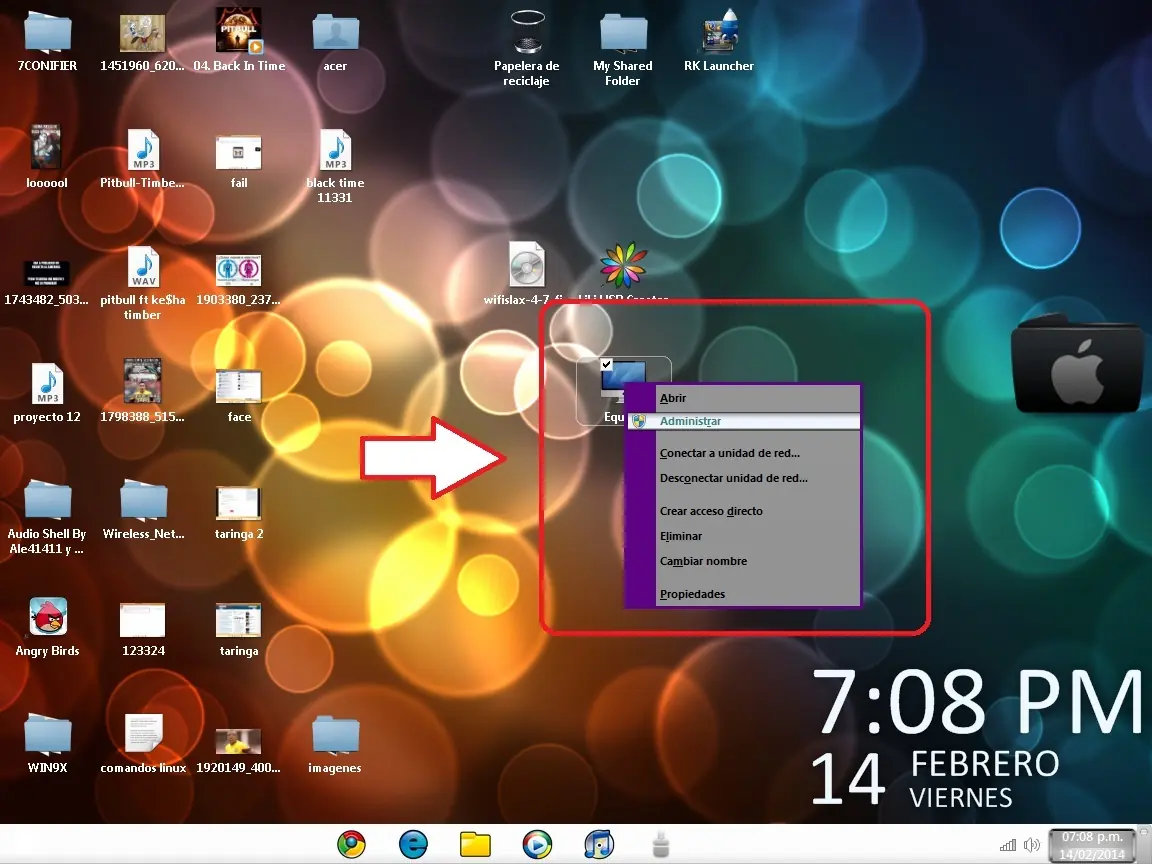Open network signal tray icon
This screenshot has height=864, width=1152.
coord(1008,845)
